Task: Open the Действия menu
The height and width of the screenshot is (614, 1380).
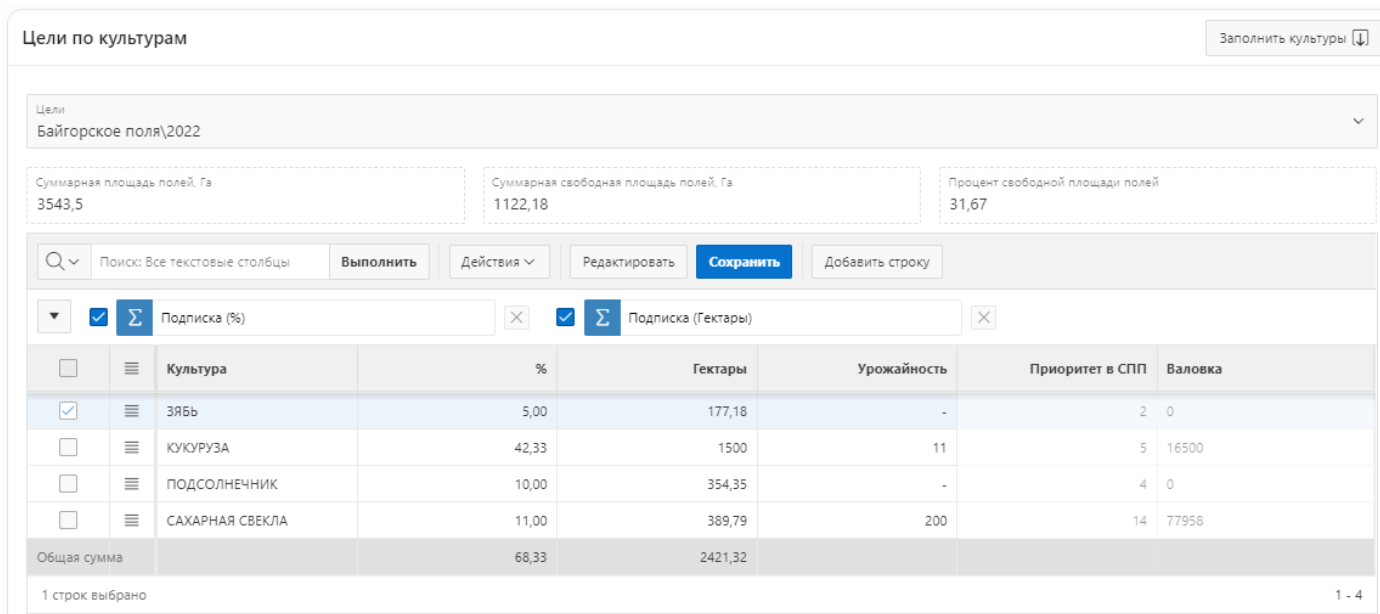Action: 497,262
